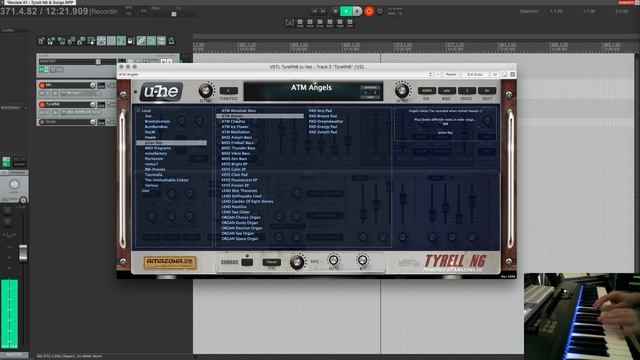Click the knob left of ADSR1 button

[402, 91]
